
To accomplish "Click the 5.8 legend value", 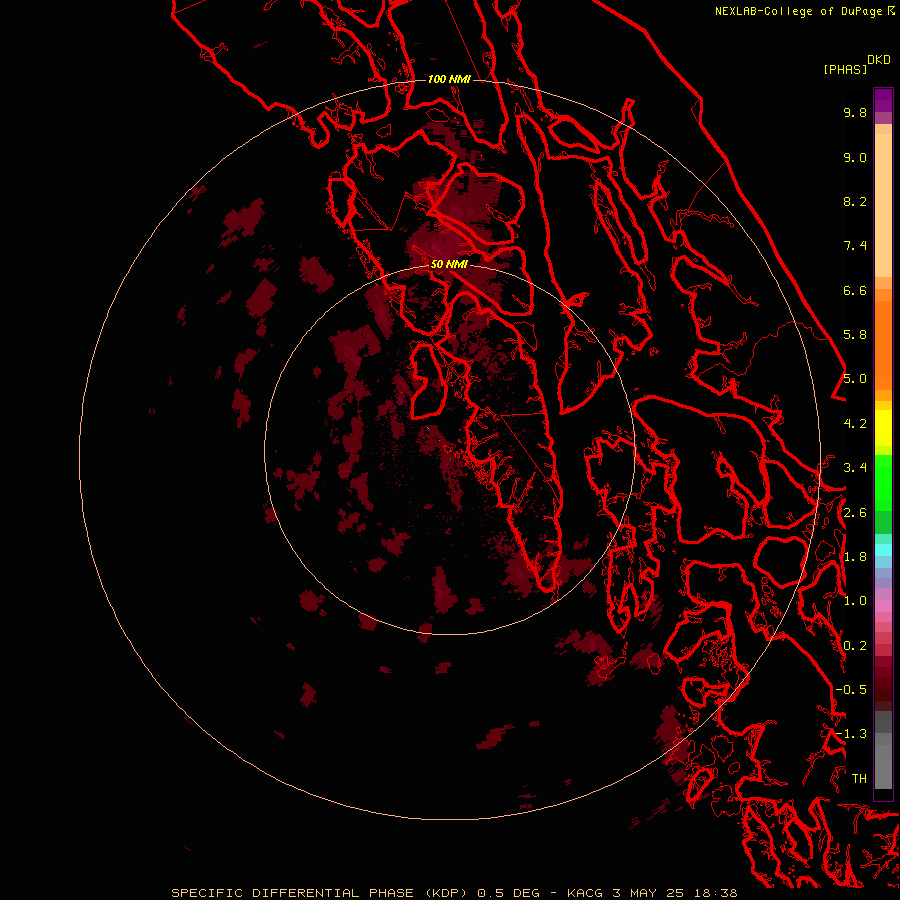I will [855, 335].
